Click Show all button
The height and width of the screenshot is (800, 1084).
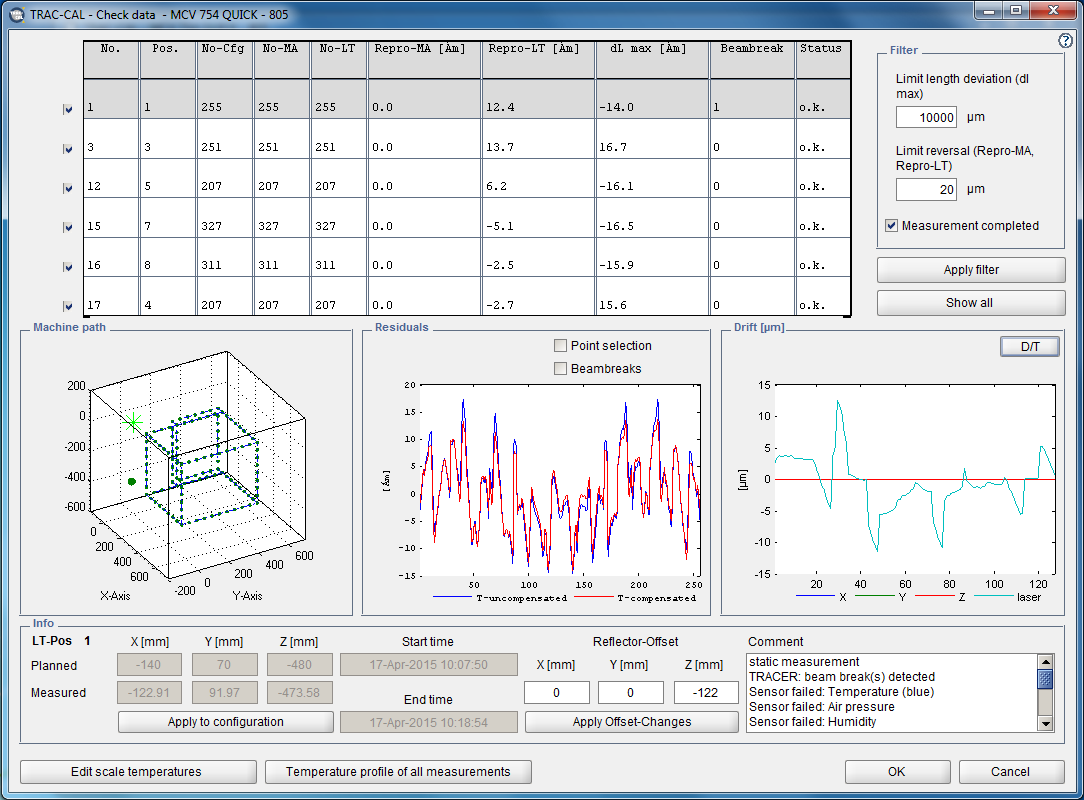[x=971, y=303]
